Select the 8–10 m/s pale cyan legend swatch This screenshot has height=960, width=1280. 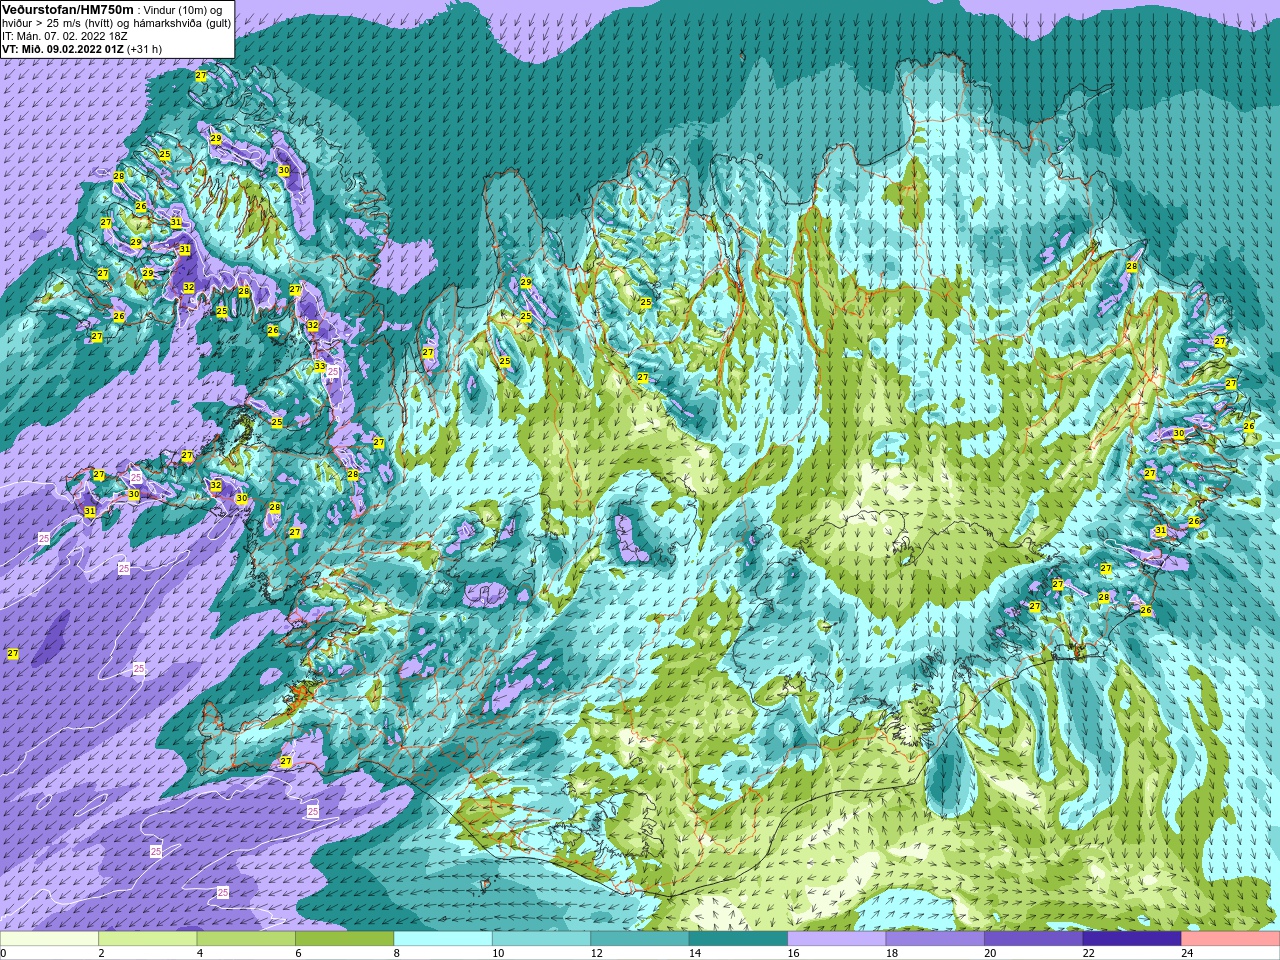click(443, 939)
